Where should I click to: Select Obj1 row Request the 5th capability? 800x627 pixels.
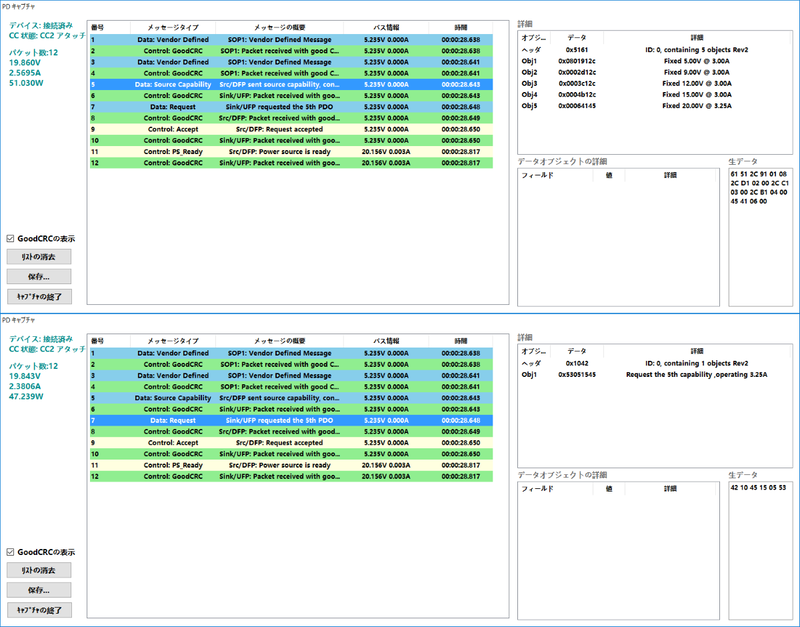[x=655, y=374]
